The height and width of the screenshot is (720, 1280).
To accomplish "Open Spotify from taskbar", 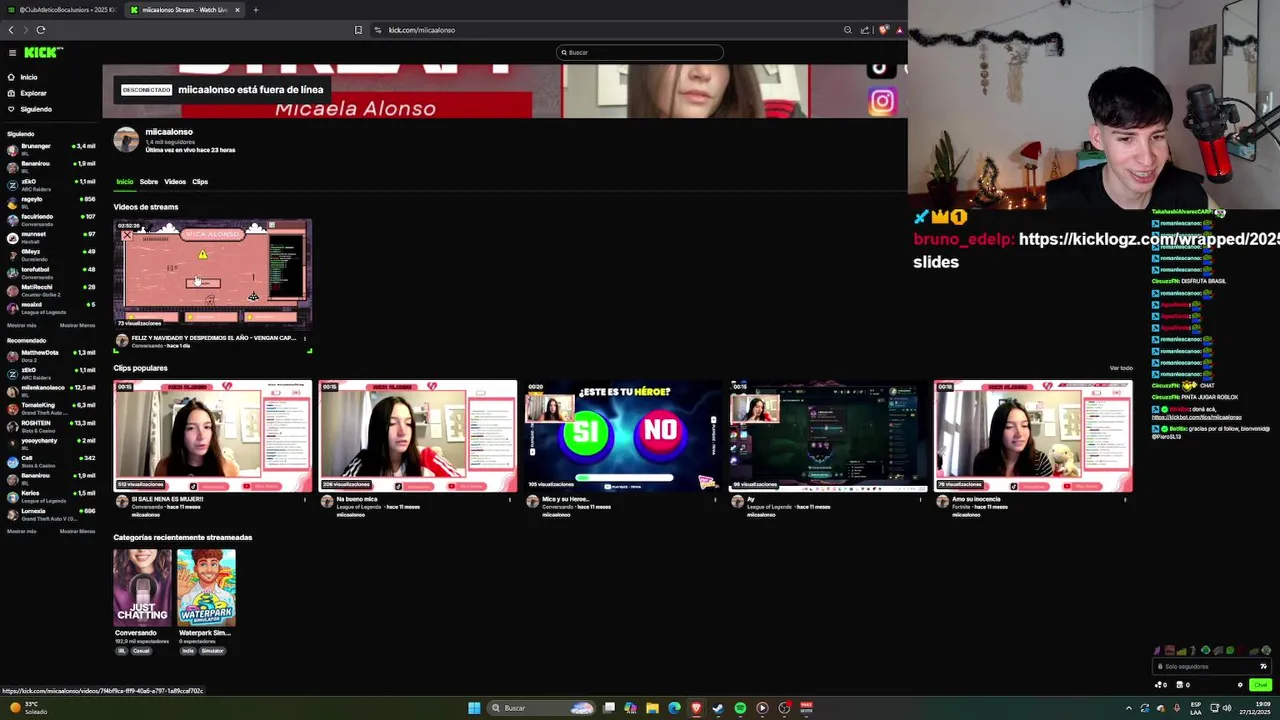I will [740, 708].
